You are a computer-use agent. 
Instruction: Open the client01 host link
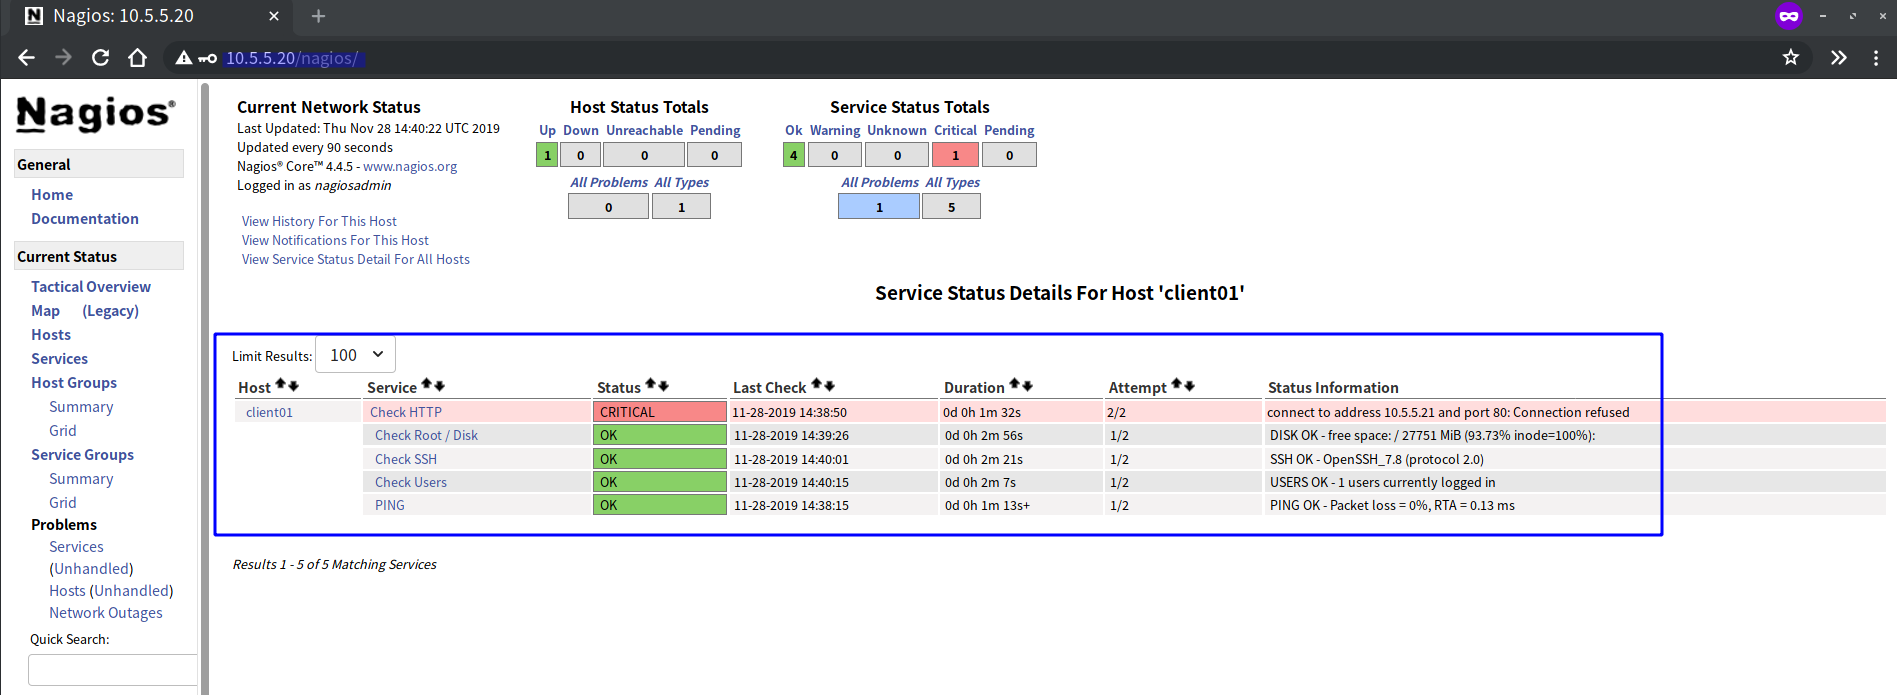click(x=269, y=412)
